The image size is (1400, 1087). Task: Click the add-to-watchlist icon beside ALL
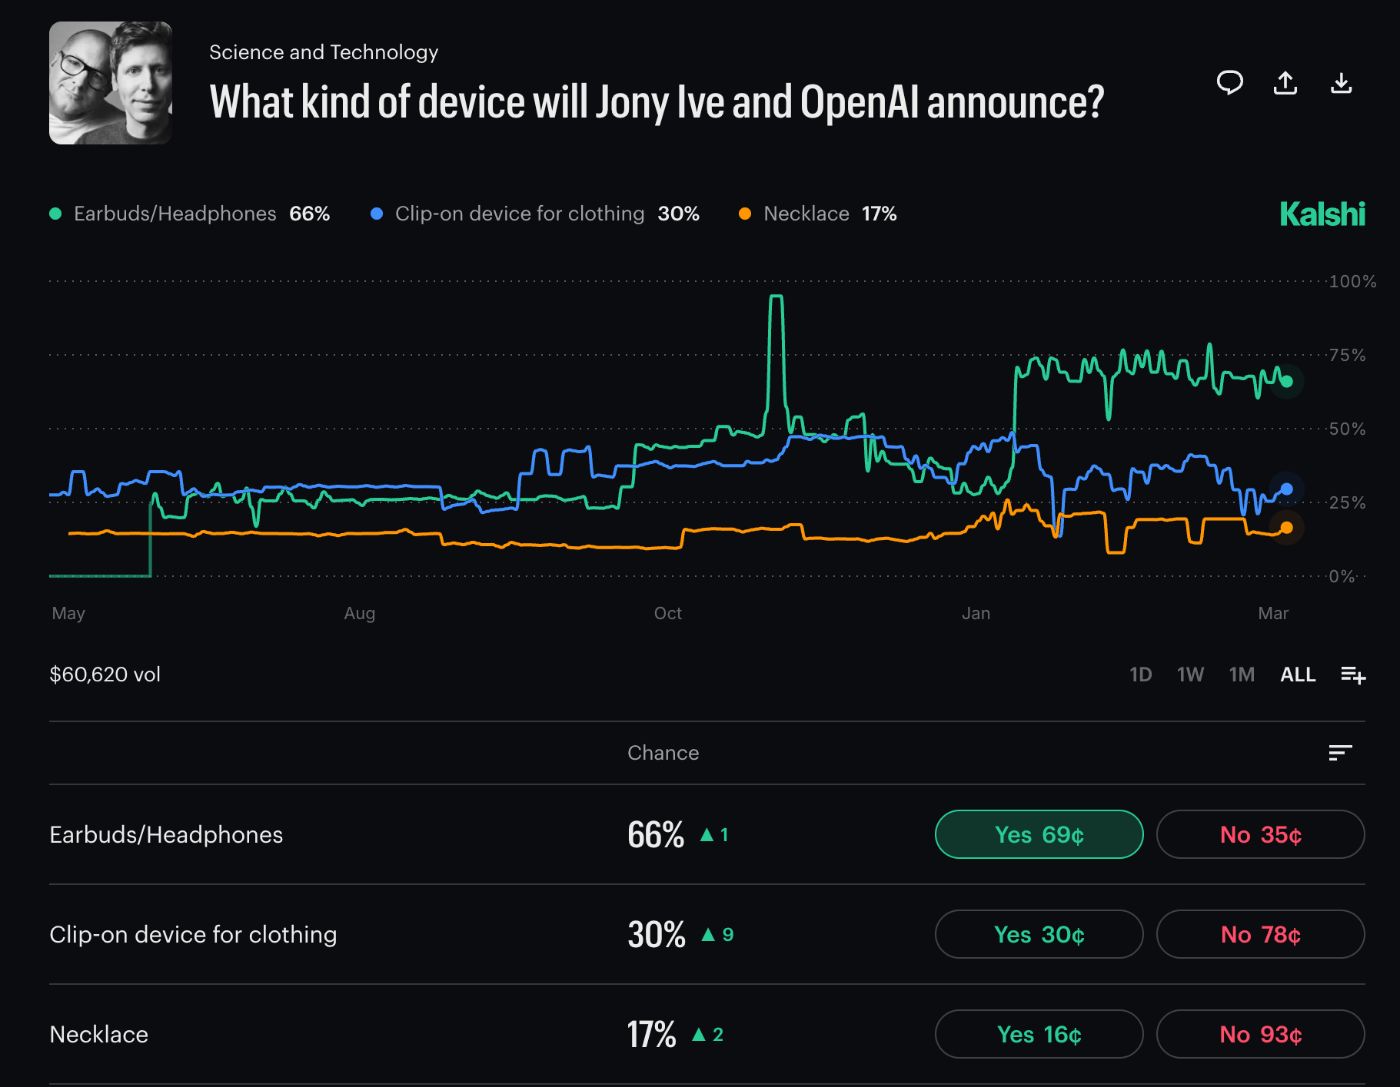click(1353, 674)
